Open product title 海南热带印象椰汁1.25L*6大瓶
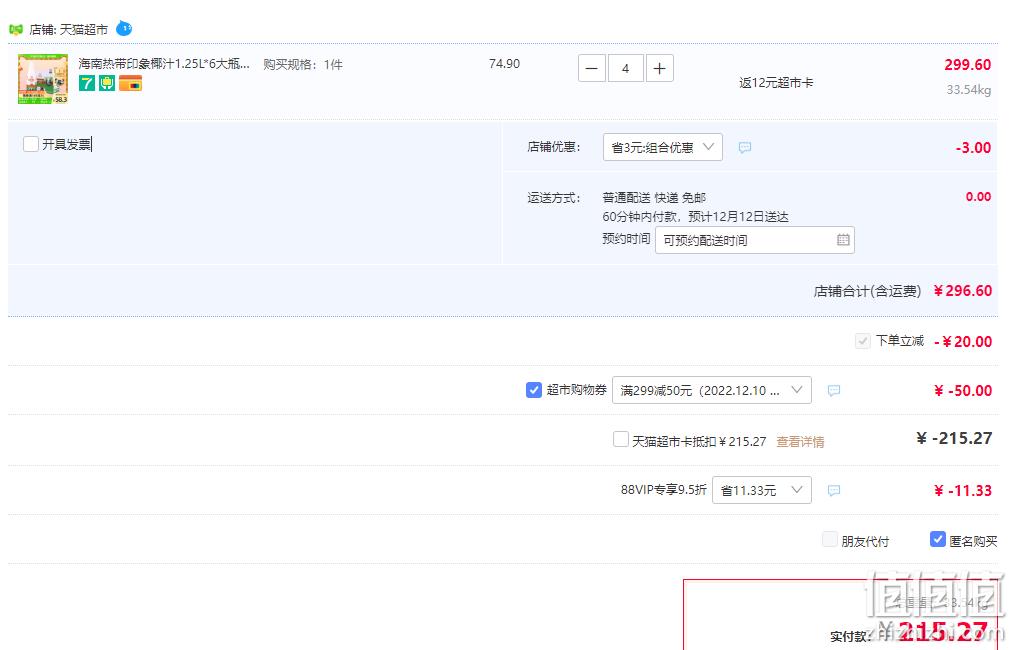 [164, 64]
